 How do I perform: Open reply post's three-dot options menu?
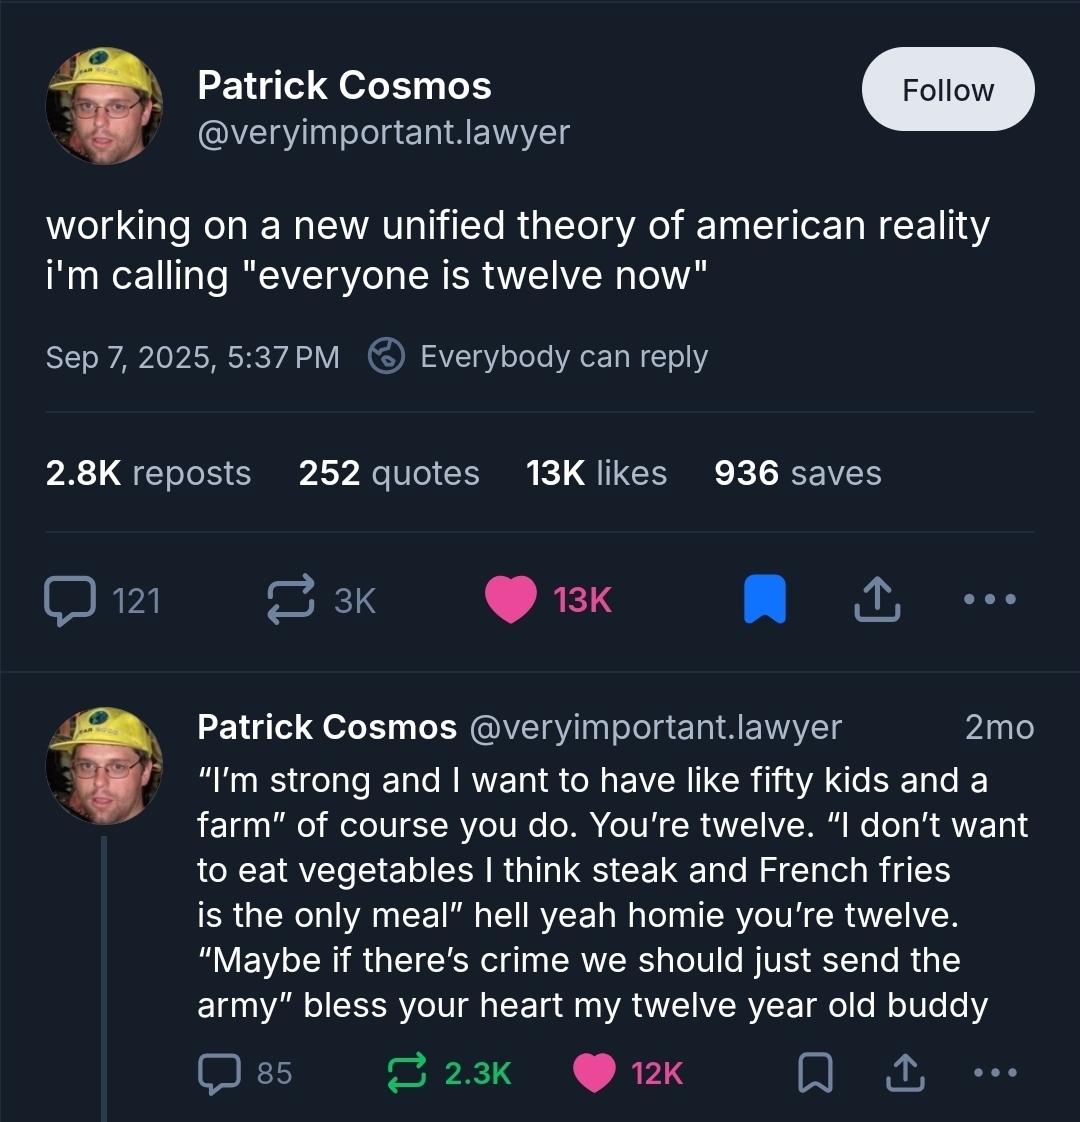click(996, 1073)
